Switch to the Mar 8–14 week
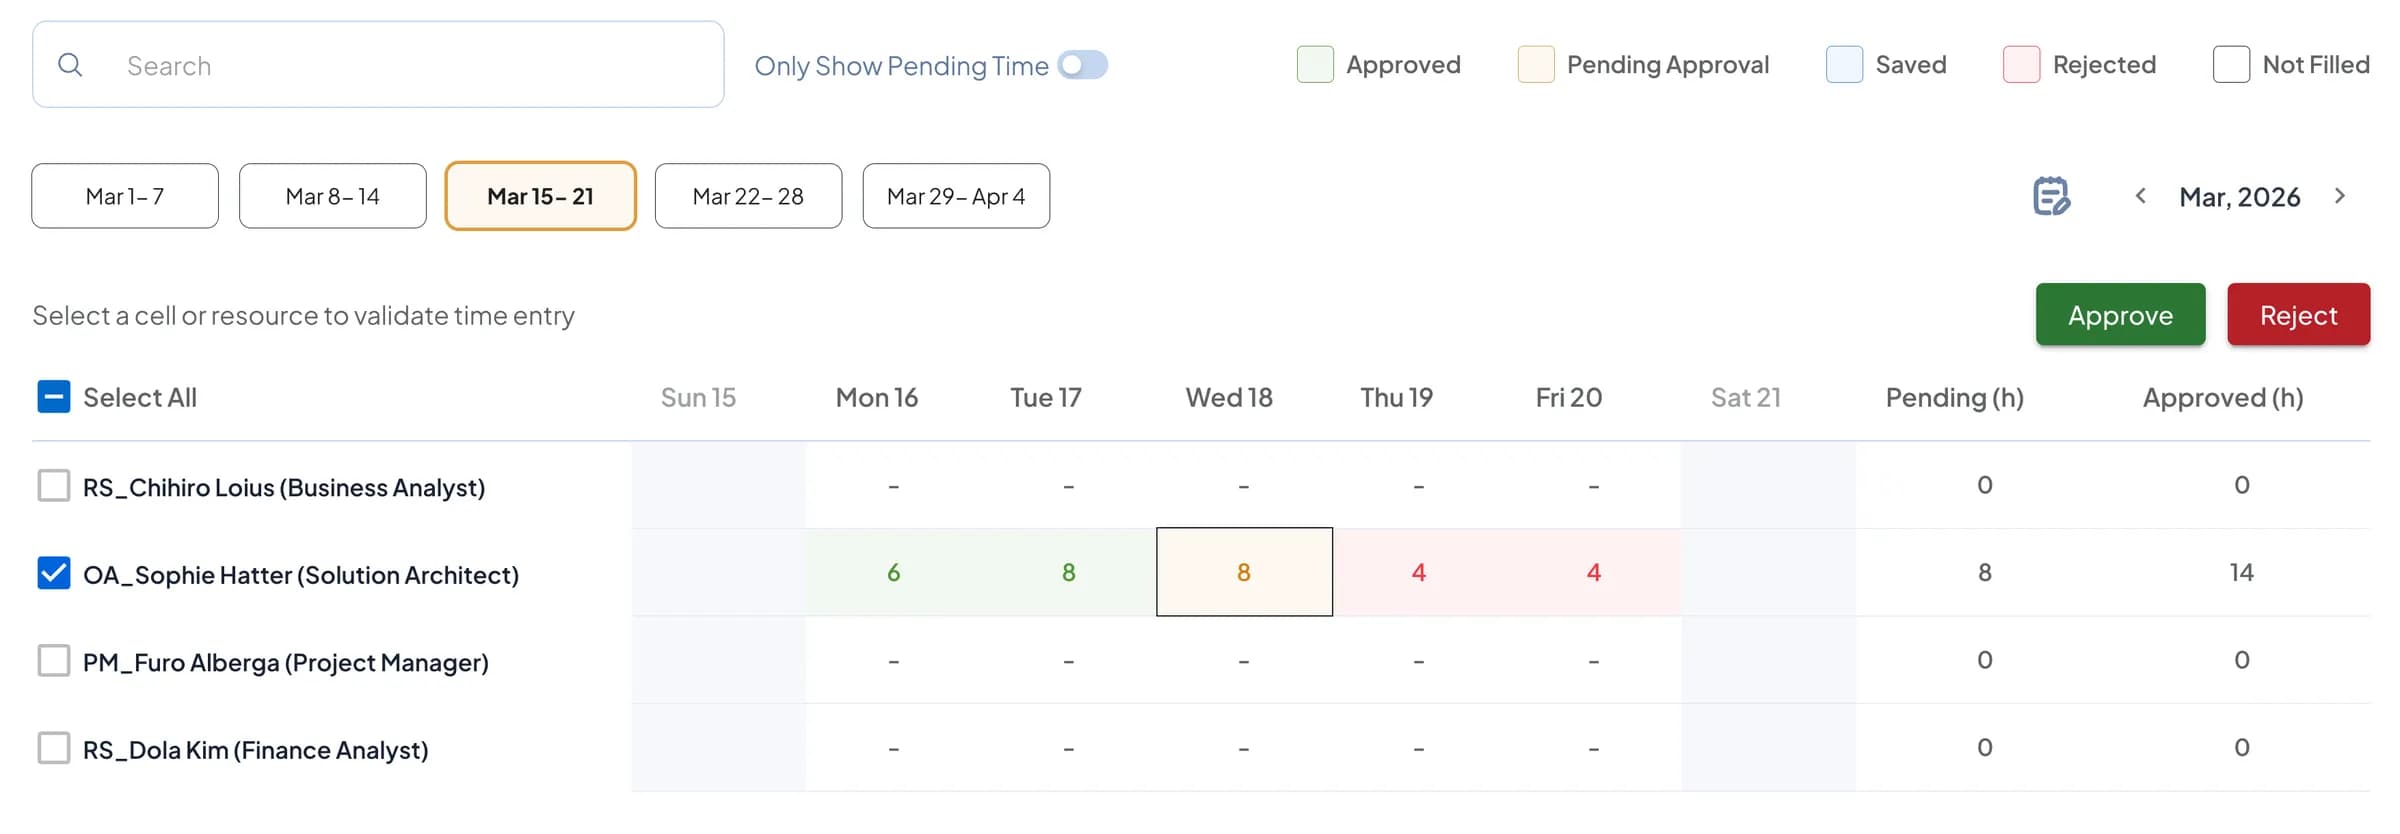 332,196
